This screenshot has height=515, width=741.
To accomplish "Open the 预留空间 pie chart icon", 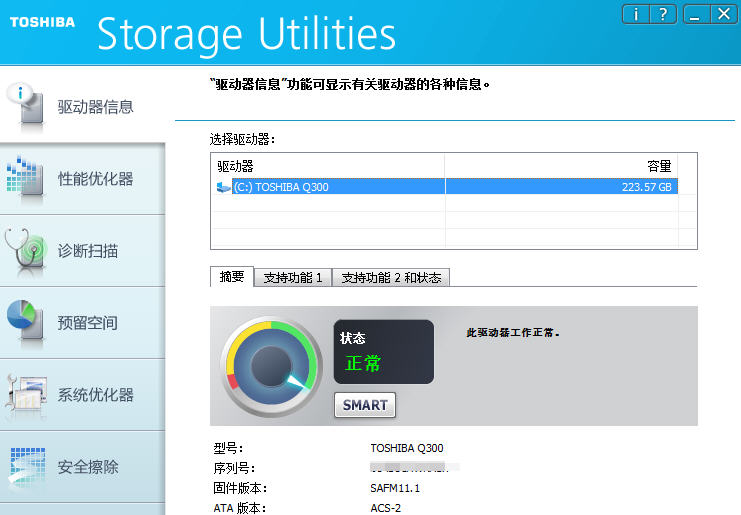I will click(x=26, y=321).
